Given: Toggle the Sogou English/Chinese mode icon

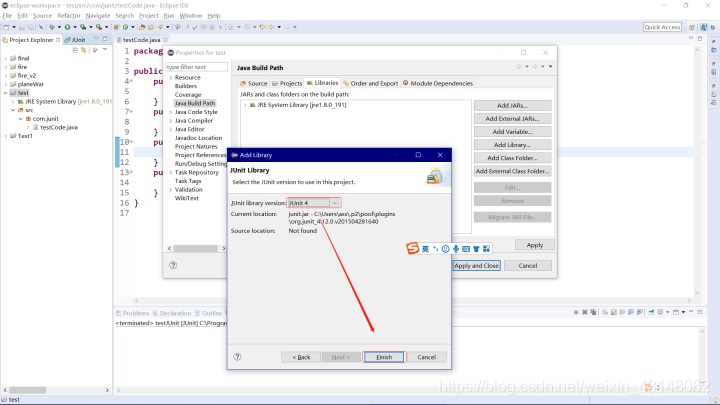Looking at the screenshot, I should 425,249.
